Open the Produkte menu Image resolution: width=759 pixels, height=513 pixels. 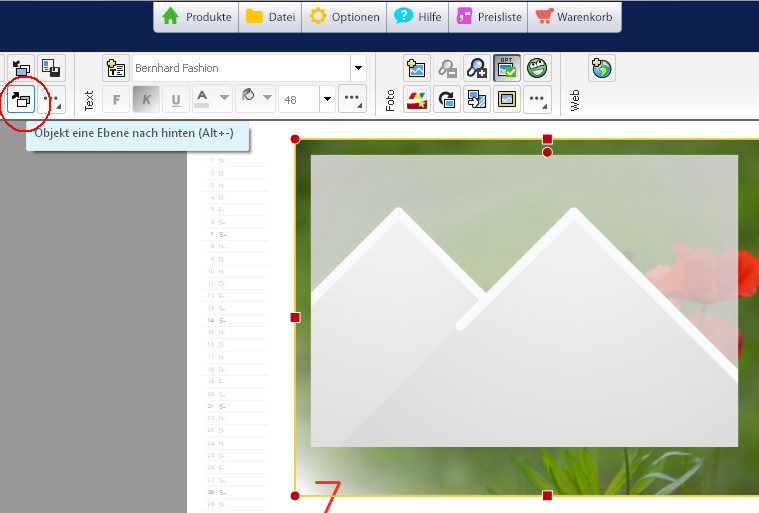click(197, 17)
